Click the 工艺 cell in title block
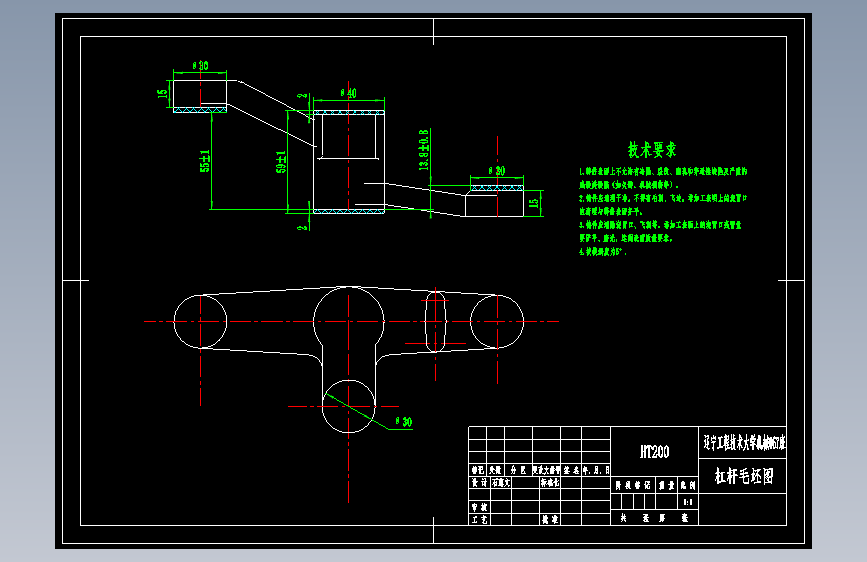 click(x=479, y=519)
